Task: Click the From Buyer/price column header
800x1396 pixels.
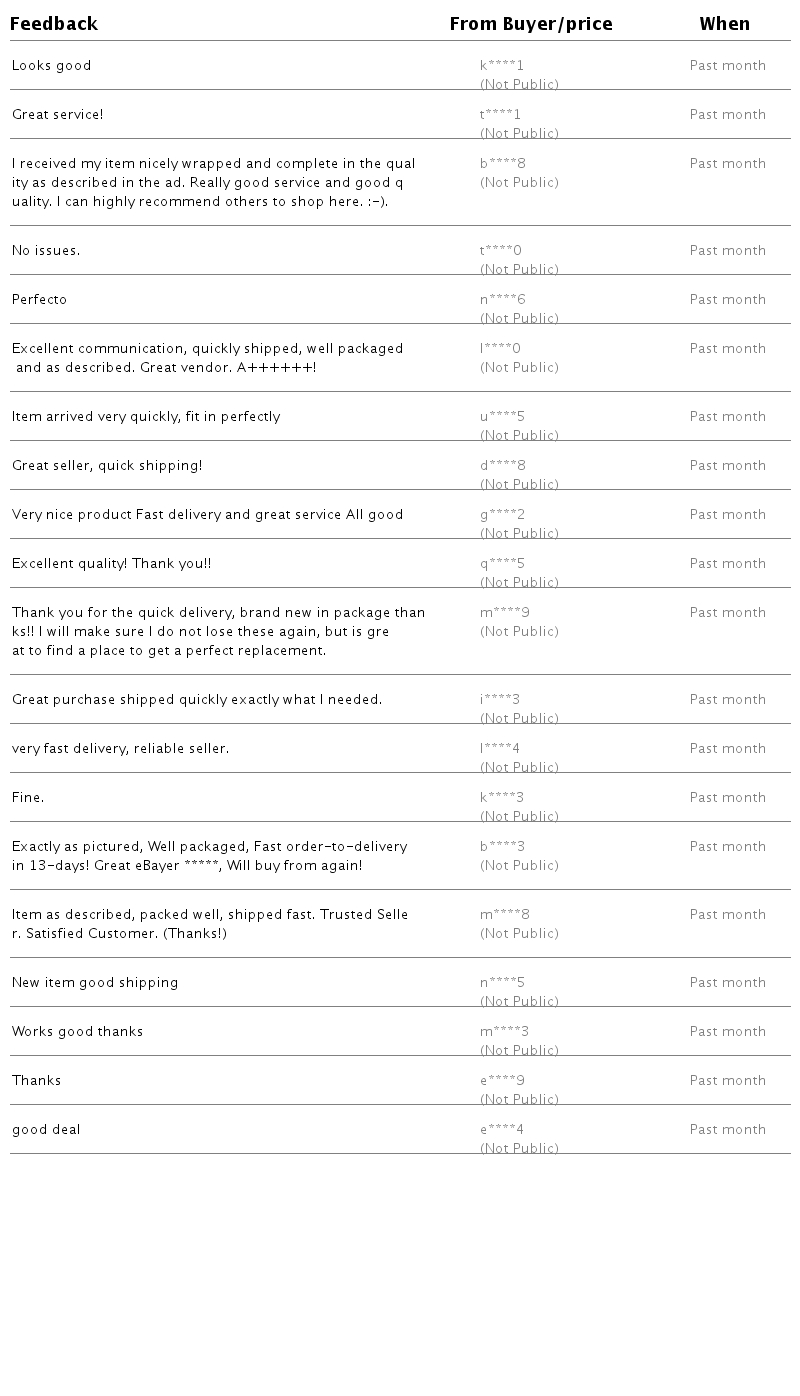Action: pyautogui.click(x=531, y=24)
